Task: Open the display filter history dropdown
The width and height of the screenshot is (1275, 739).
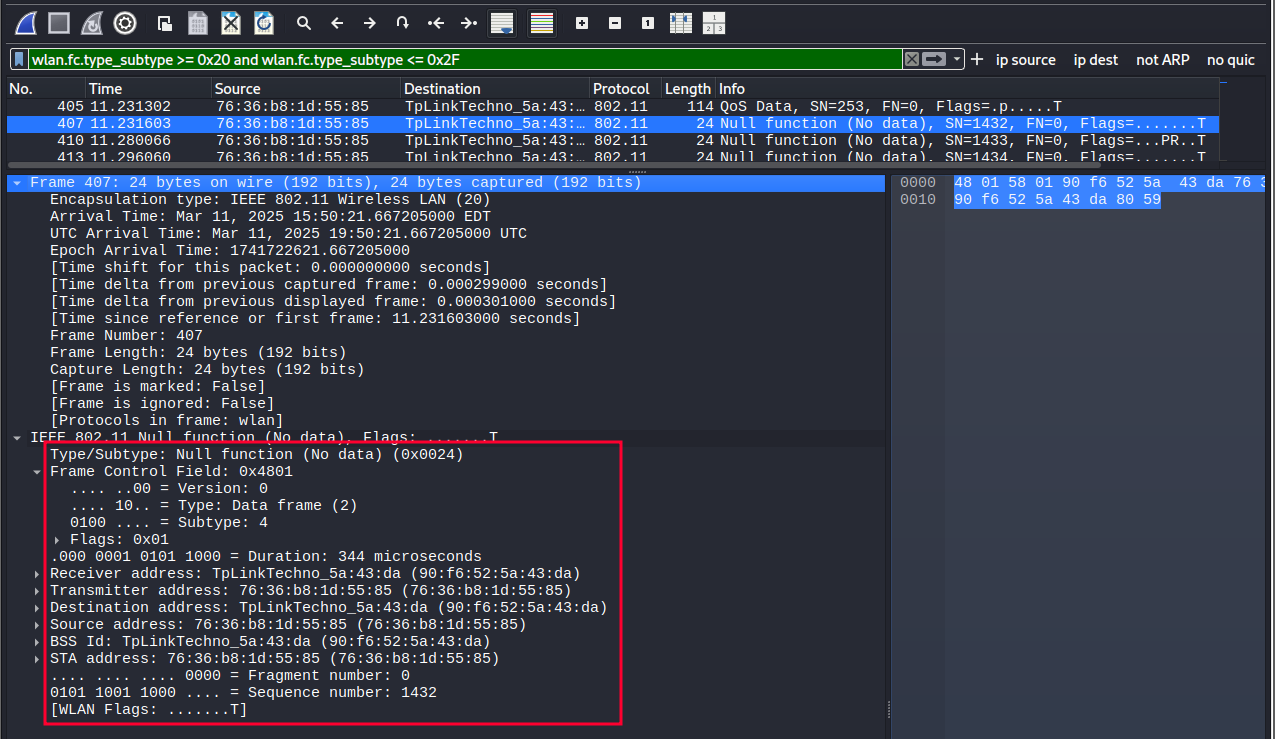Action: tap(958, 60)
